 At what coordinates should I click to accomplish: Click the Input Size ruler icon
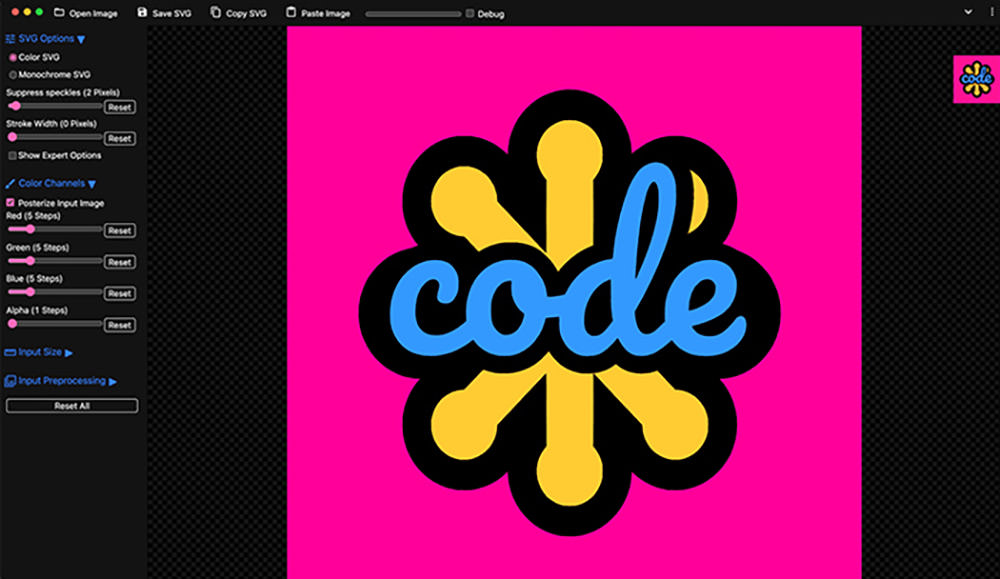tap(10, 352)
